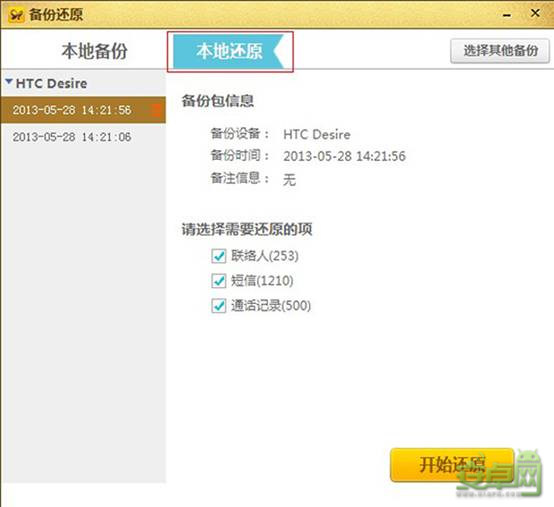Toggle the 通话记录(500) checkbox
Viewport: 554px width, 507px height.
[219, 306]
